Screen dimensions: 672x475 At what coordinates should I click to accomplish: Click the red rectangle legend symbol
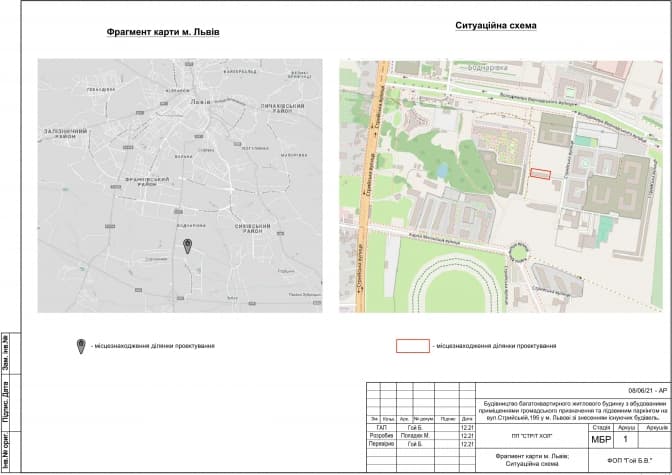coord(412,346)
